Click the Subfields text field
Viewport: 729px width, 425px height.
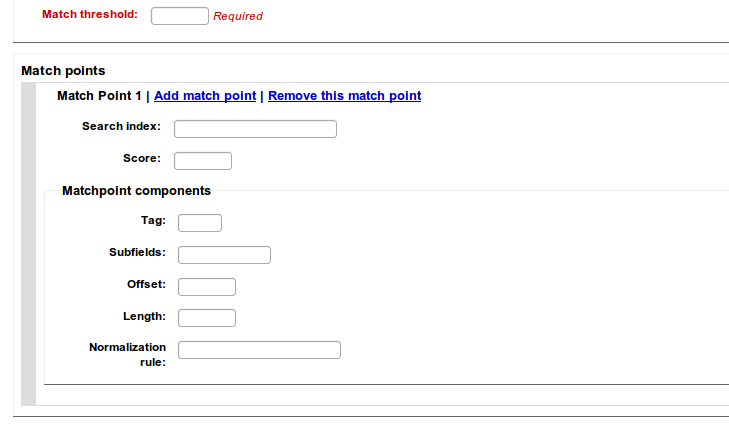click(224, 255)
